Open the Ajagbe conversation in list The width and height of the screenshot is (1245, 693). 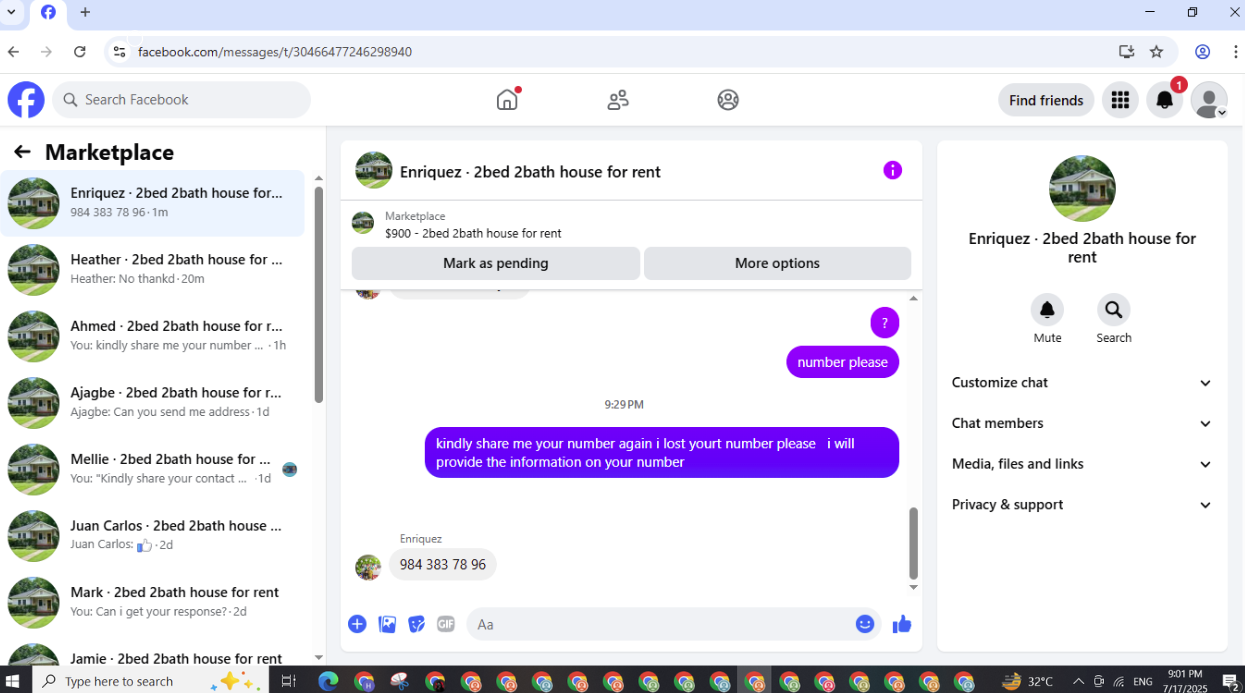point(153,402)
